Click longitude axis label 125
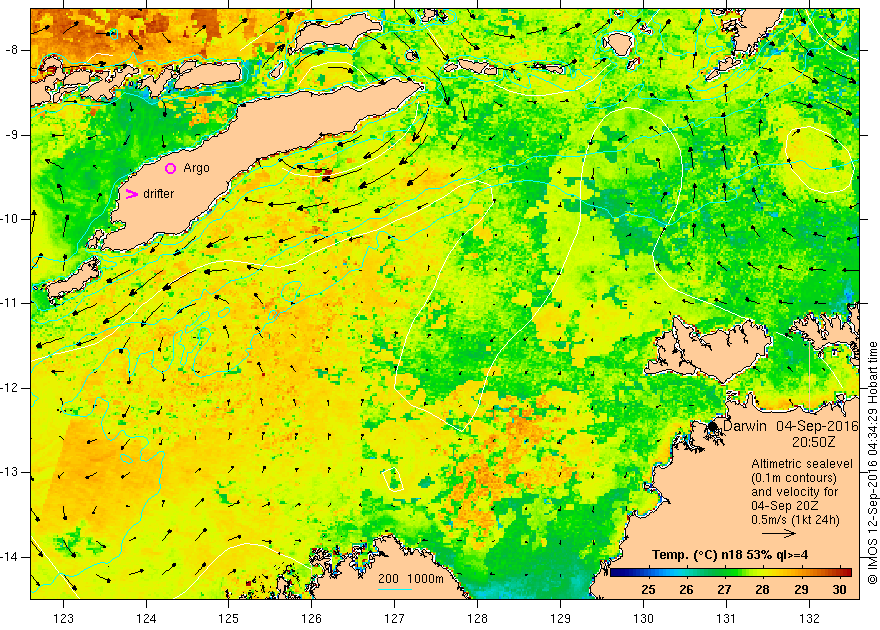Screen dimensions: 880x630 click(x=229, y=618)
